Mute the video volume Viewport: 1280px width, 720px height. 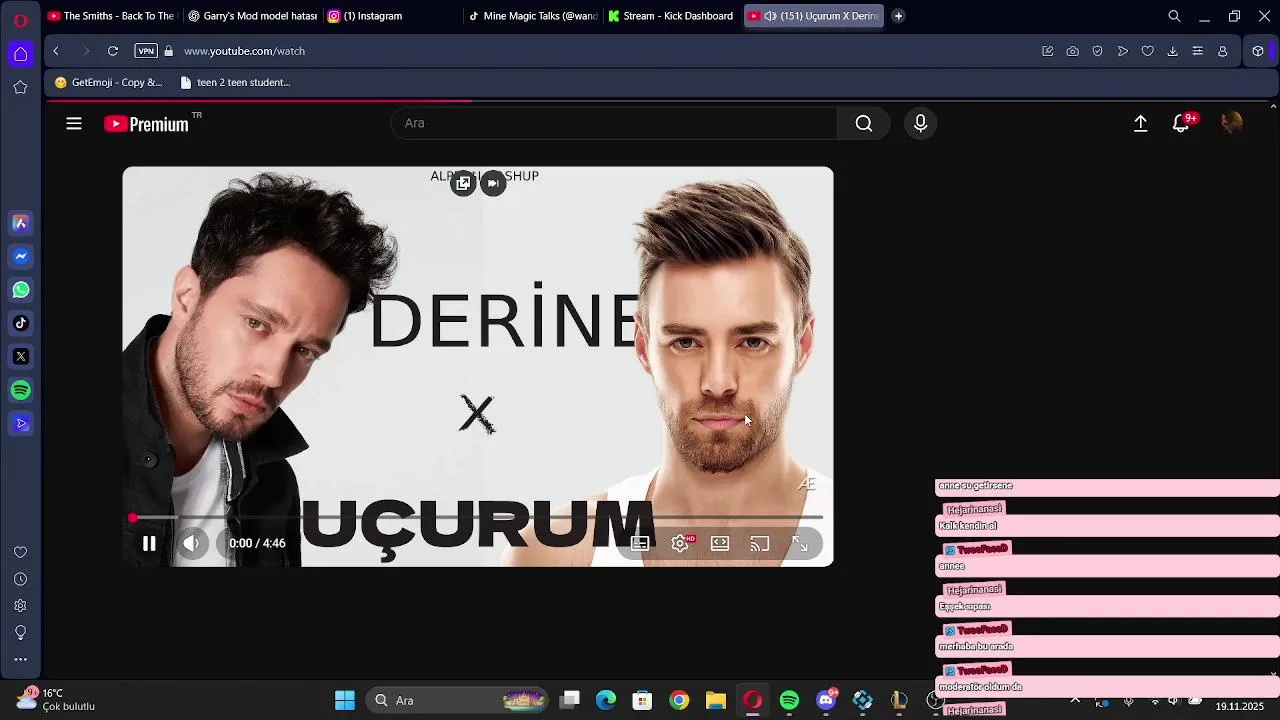click(191, 543)
